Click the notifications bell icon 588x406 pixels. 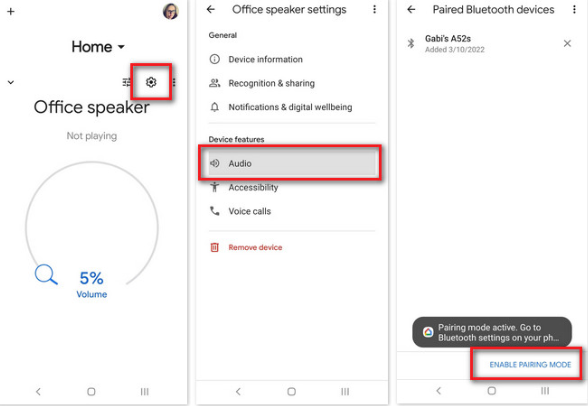pos(214,107)
